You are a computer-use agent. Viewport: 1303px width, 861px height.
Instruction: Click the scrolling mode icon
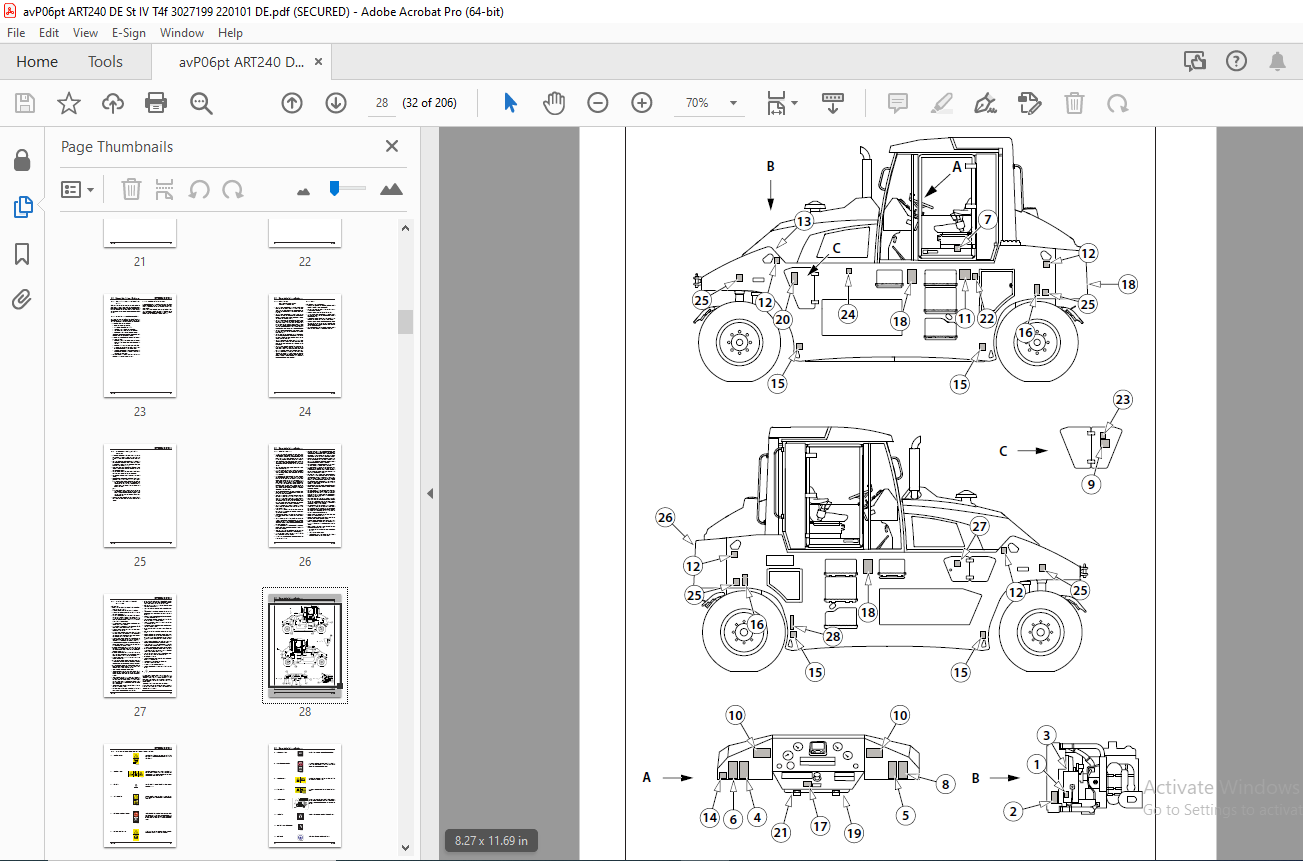point(833,103)
